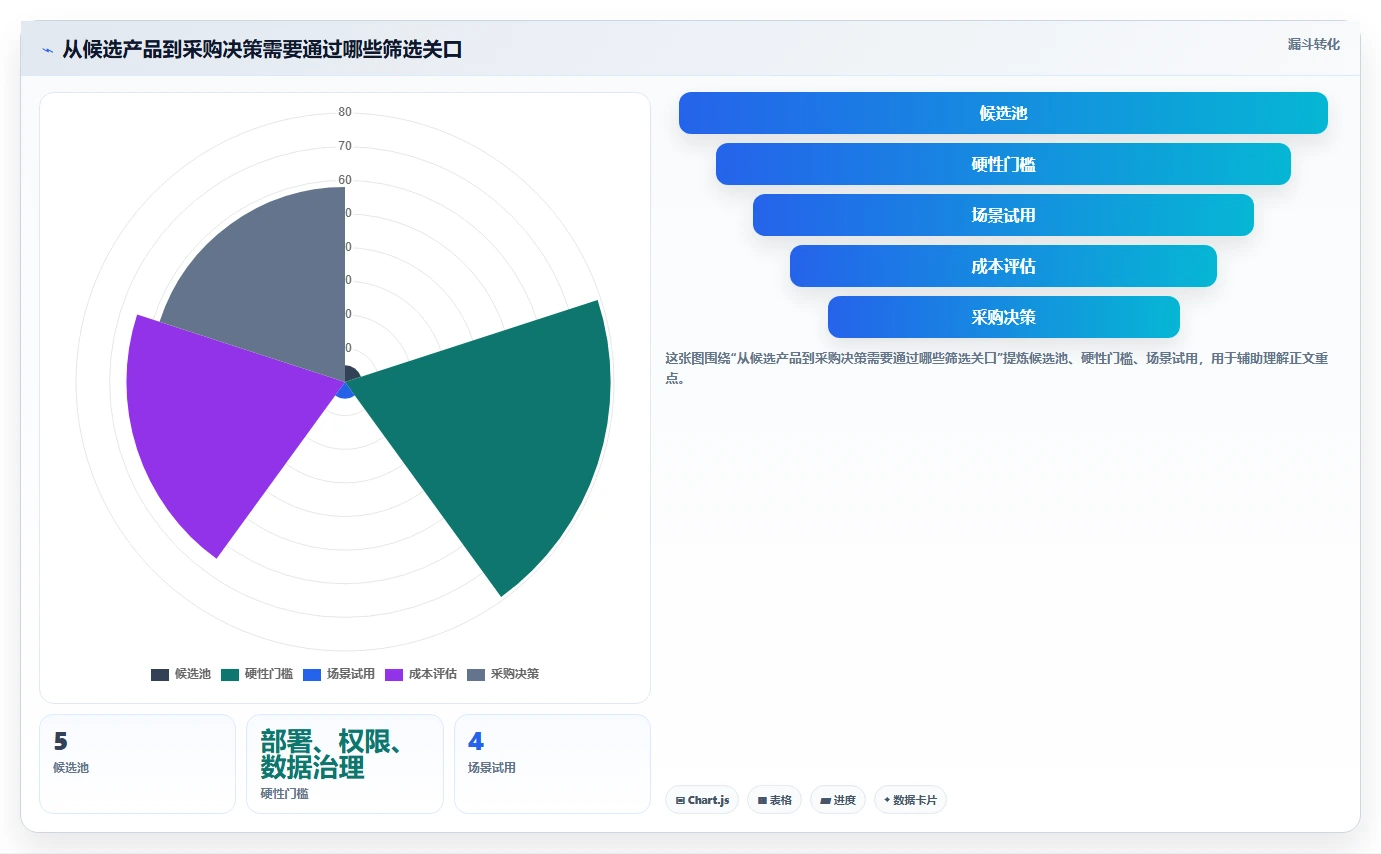Click the 部署、权限、数据治理 data card
The image size is (1381, 854).
pos(345,764)
